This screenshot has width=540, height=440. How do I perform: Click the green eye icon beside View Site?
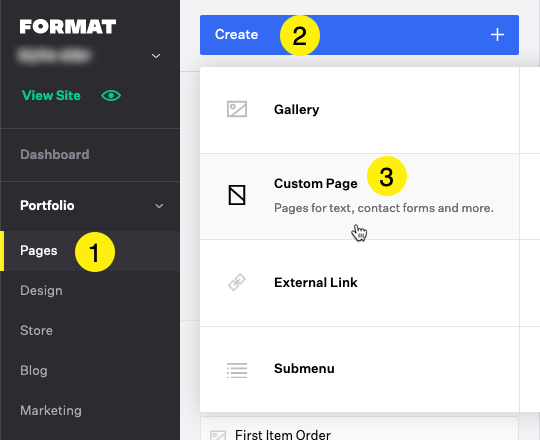(x=111, y=95)
